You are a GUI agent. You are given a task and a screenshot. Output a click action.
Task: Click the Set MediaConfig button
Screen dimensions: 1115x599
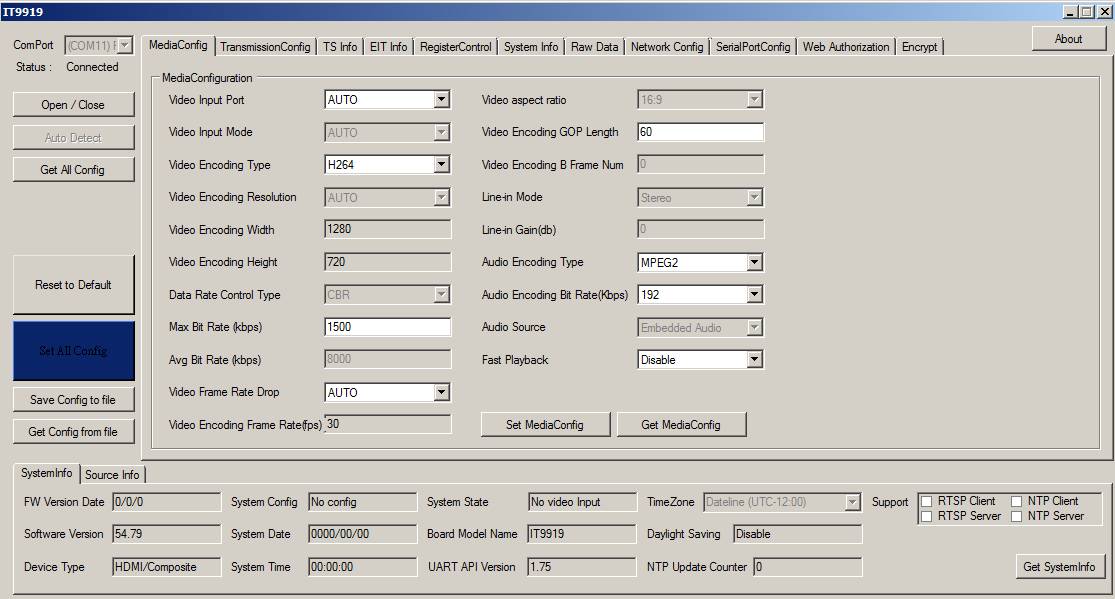pos(544,425)
